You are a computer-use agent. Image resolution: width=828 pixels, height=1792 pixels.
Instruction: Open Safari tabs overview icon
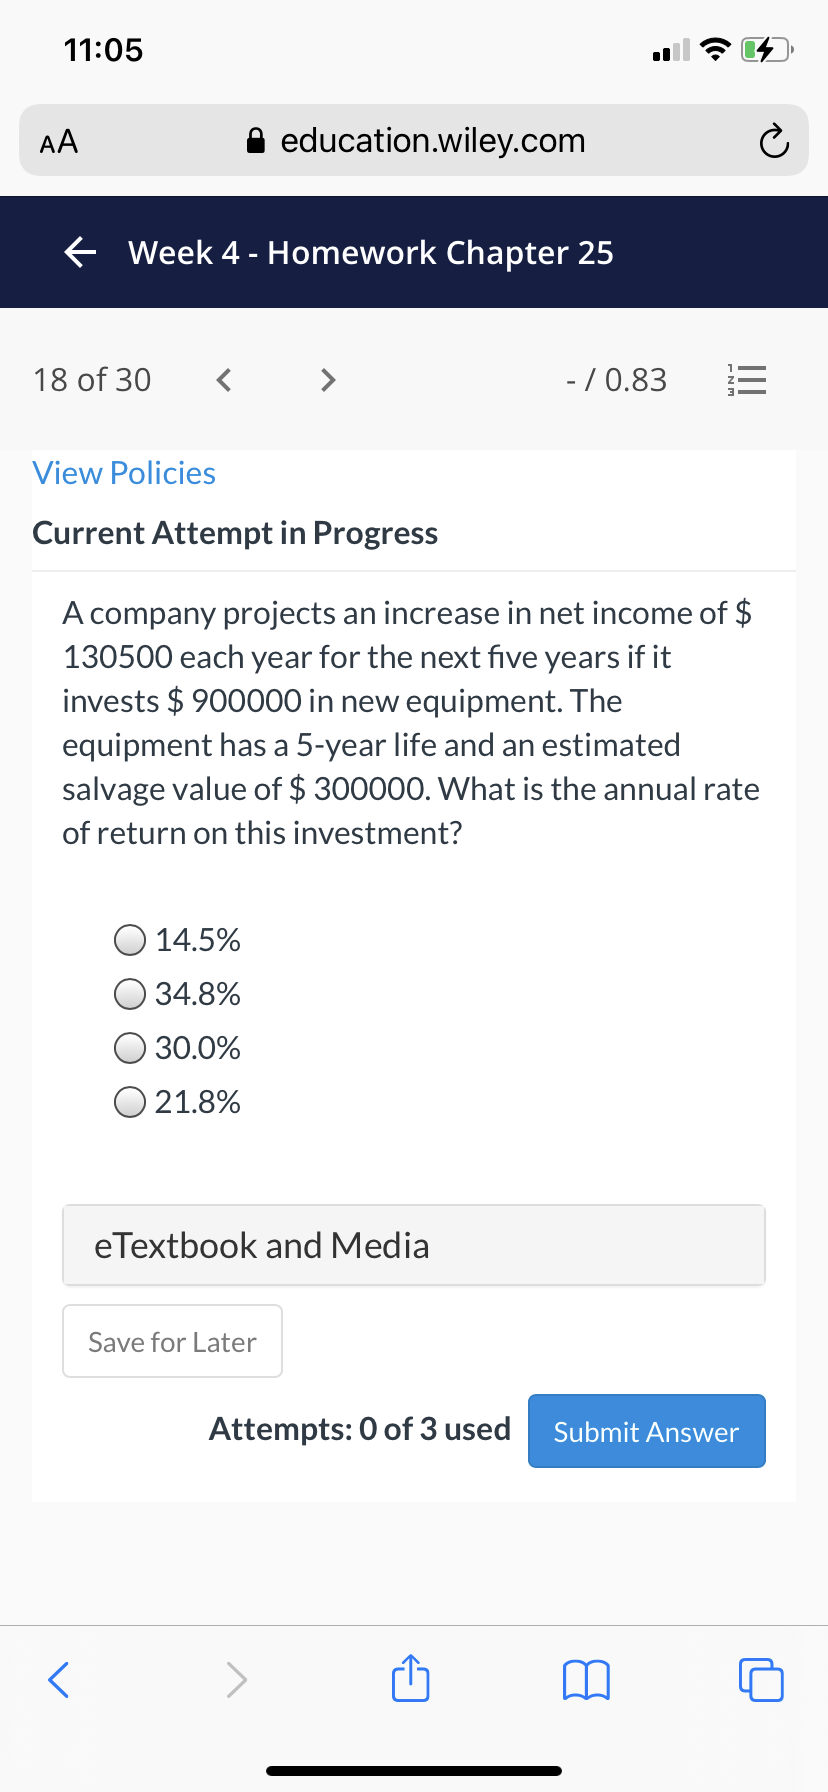click(x=761, y=1680)
